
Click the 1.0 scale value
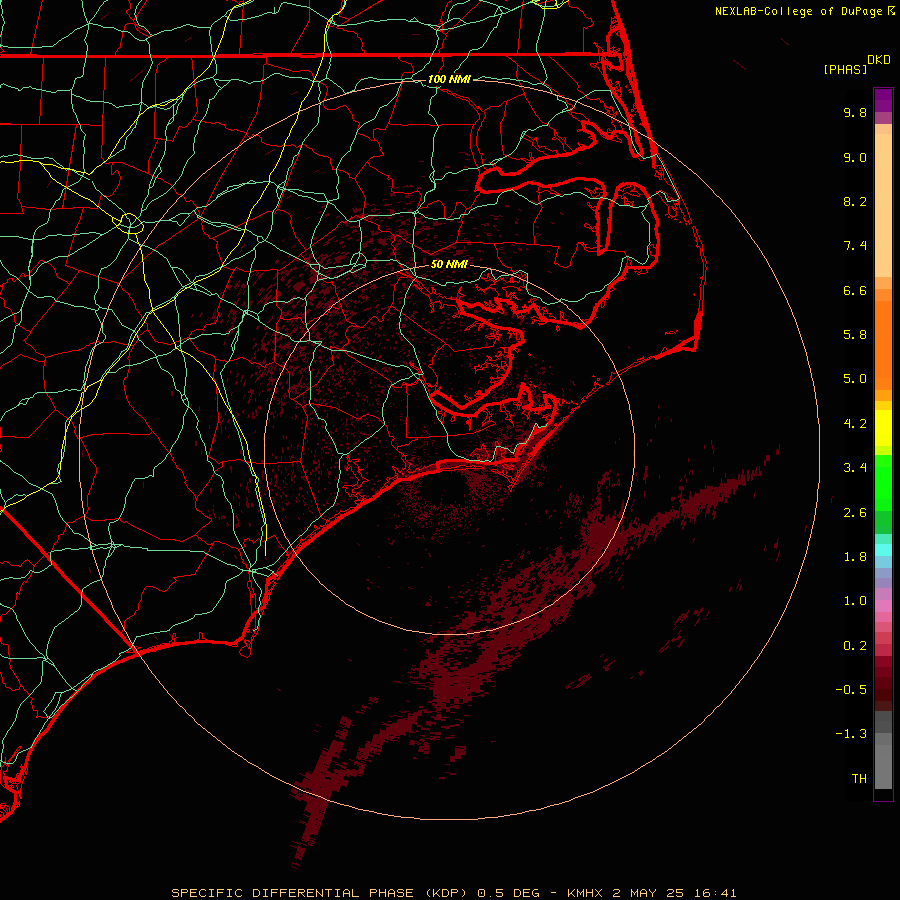[x=855, y=601]
